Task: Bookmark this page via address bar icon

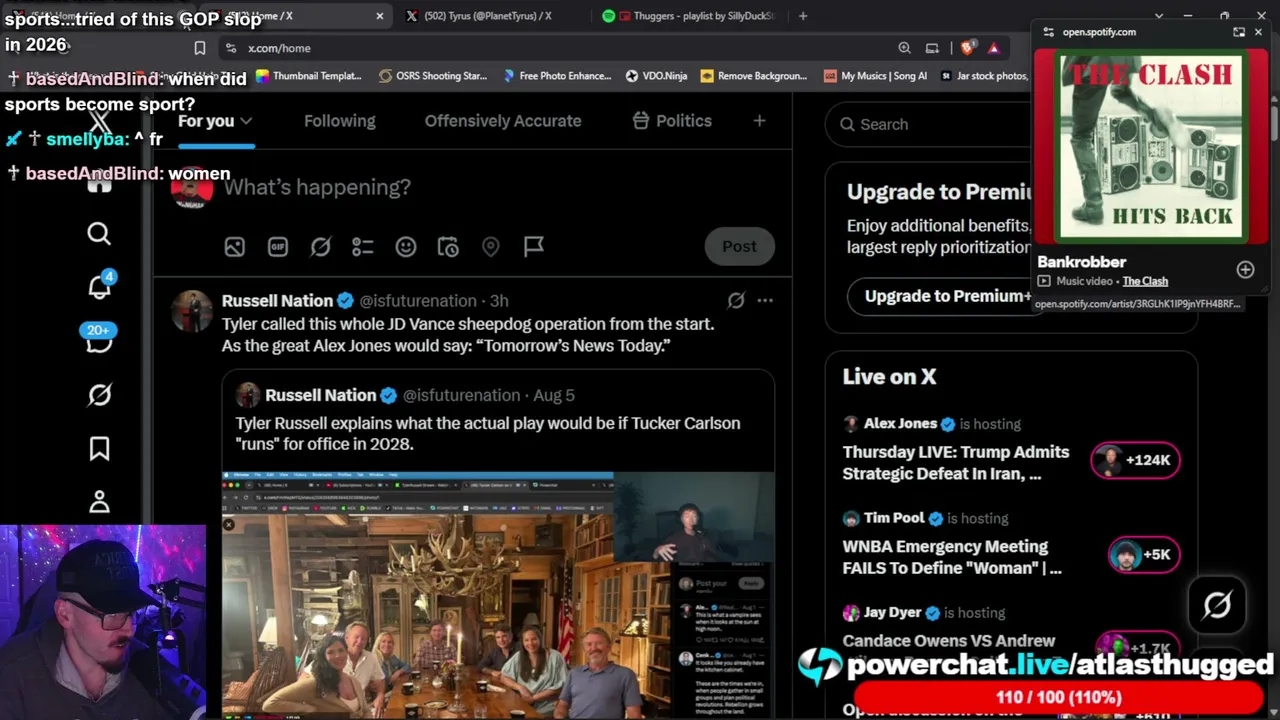Action: click(200, 48)
